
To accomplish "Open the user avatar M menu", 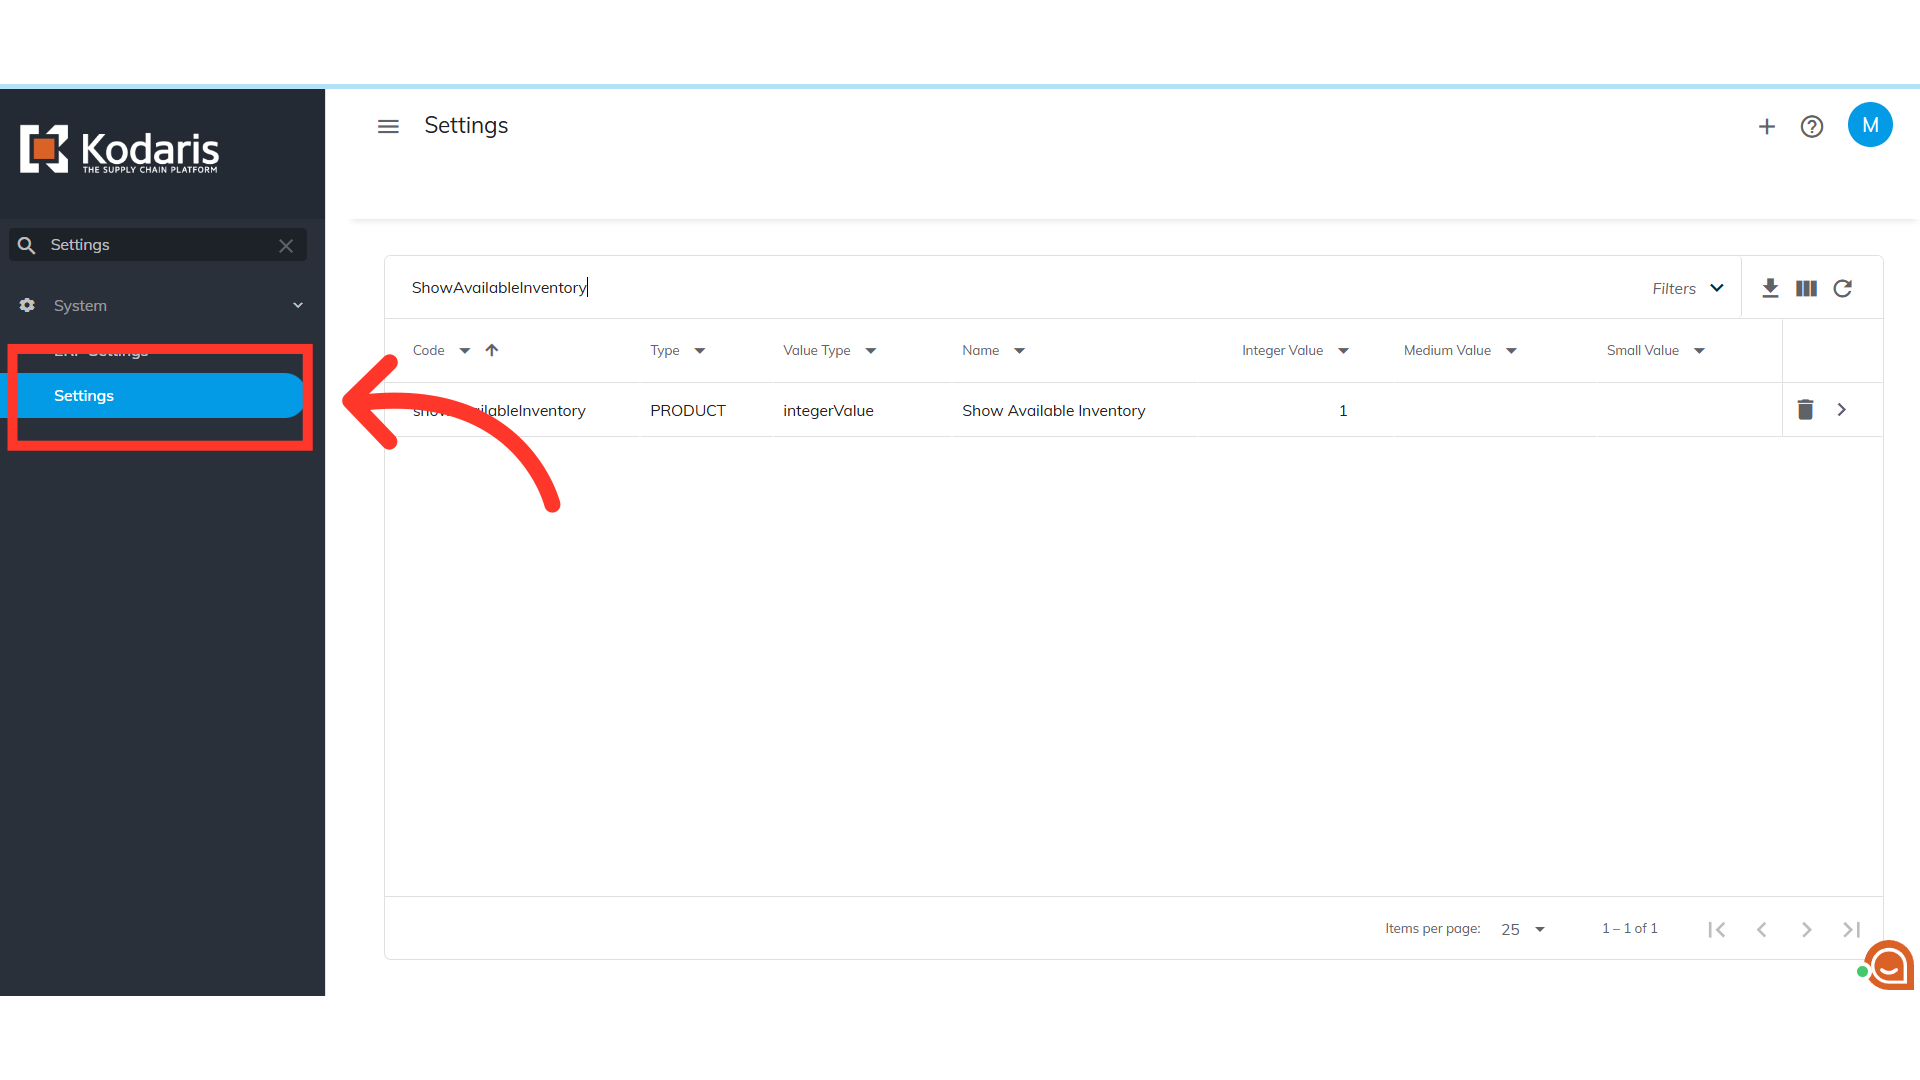I will [x=1869, y=125].
